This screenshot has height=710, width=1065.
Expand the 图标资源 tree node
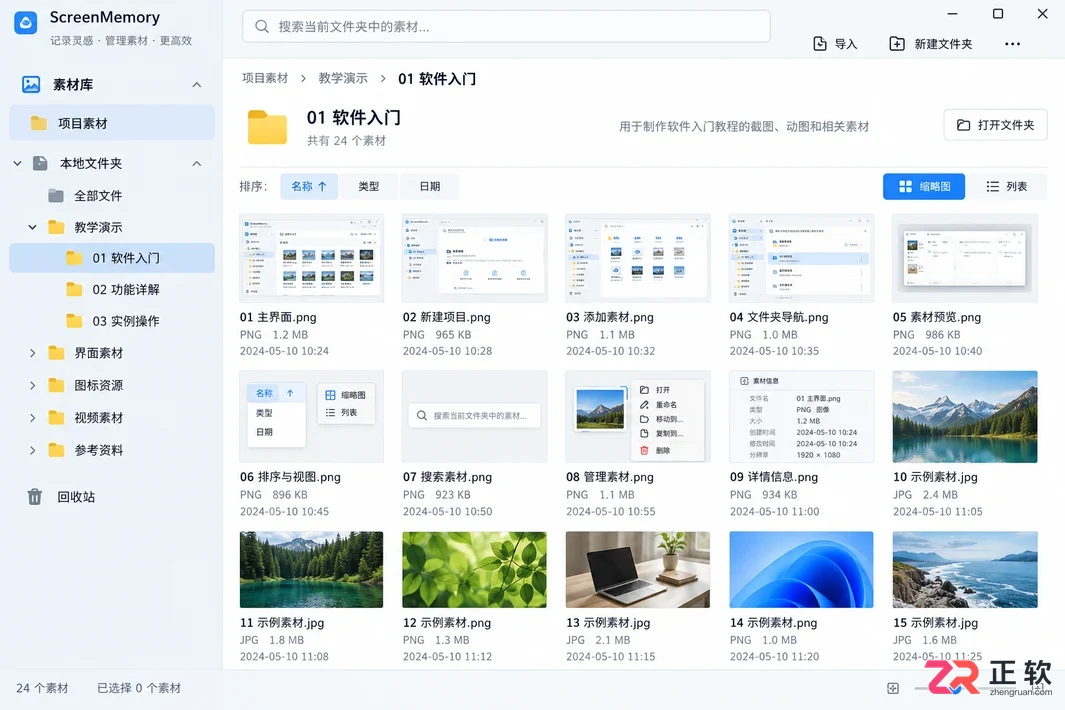click(x=32, y=385)
